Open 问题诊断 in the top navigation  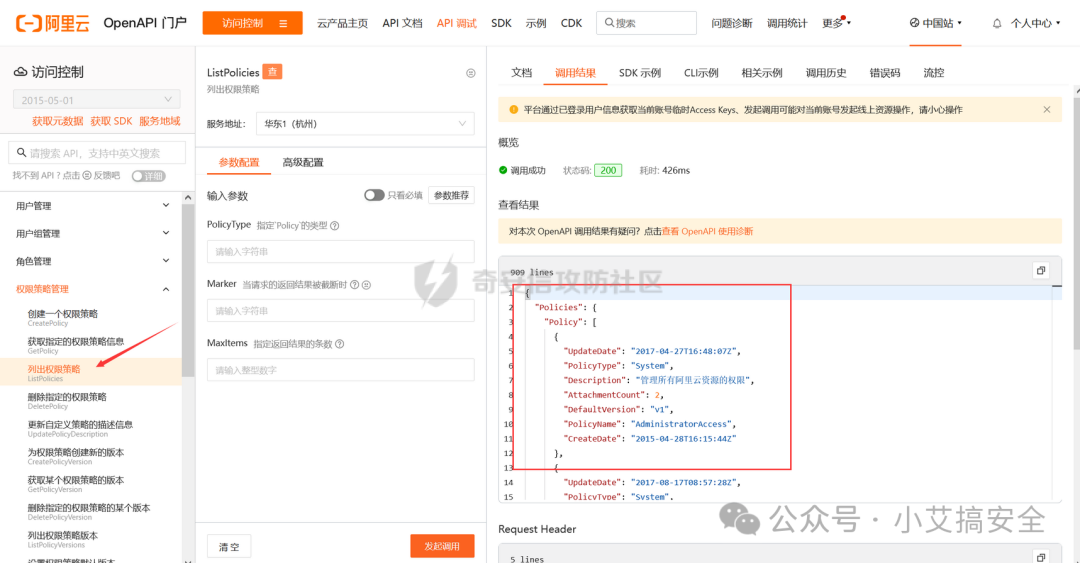tap(731, 23)
